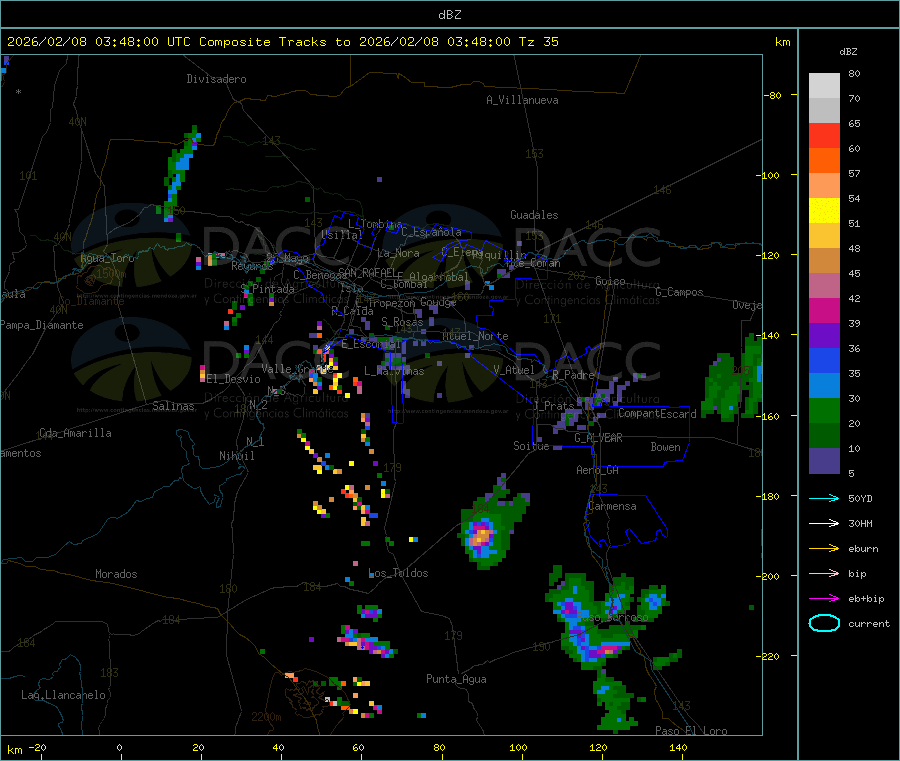Click the A_Villanueva place label
This screenshot has height=761, width=900.
pos(522,100)
